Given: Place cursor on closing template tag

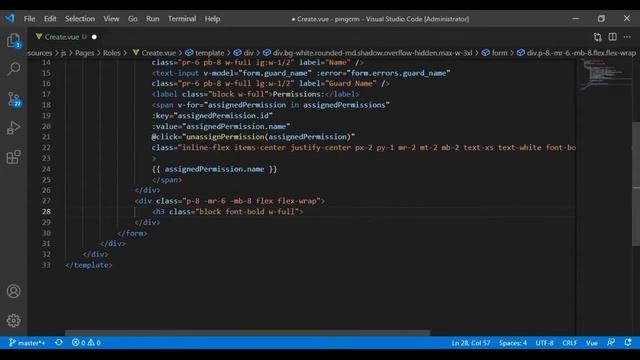Looking at the screenshot, I should pos(89,265).
